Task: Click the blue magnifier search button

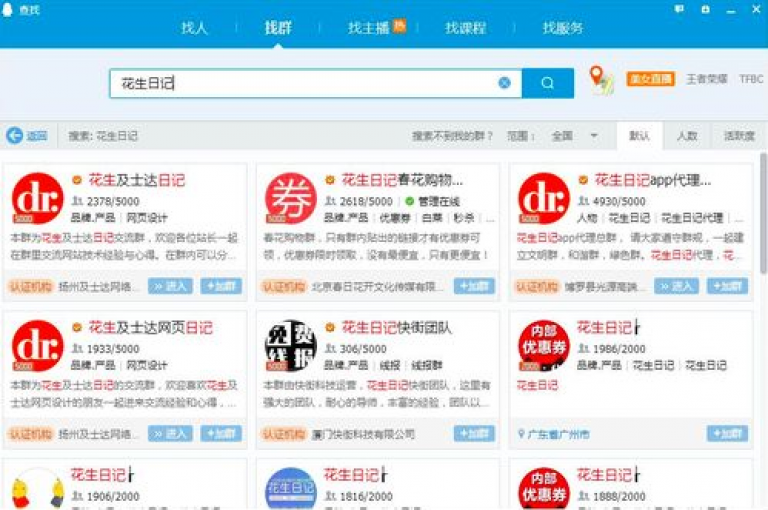Action: click(548, 83)
